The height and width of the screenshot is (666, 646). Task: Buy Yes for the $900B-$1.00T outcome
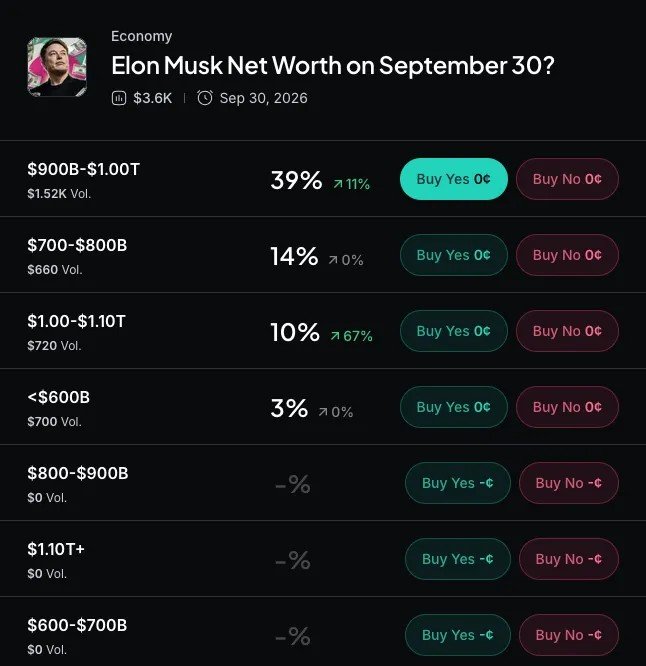point(454,179)
